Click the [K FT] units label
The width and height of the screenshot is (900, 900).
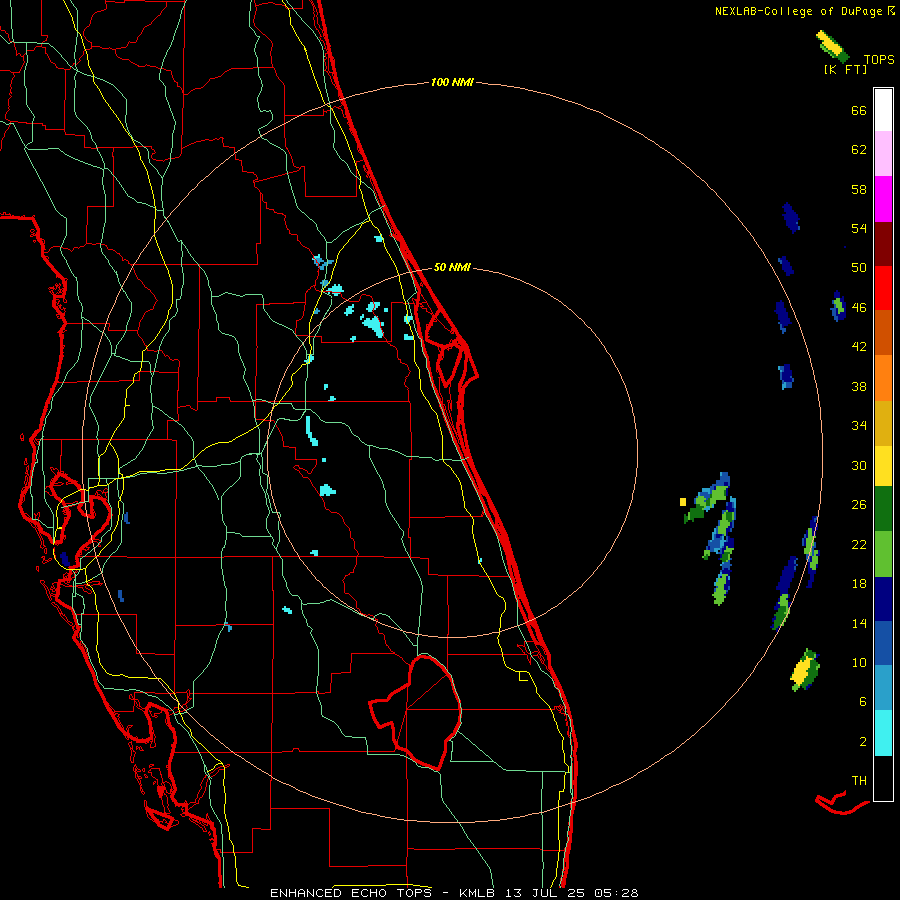[845, 69]
